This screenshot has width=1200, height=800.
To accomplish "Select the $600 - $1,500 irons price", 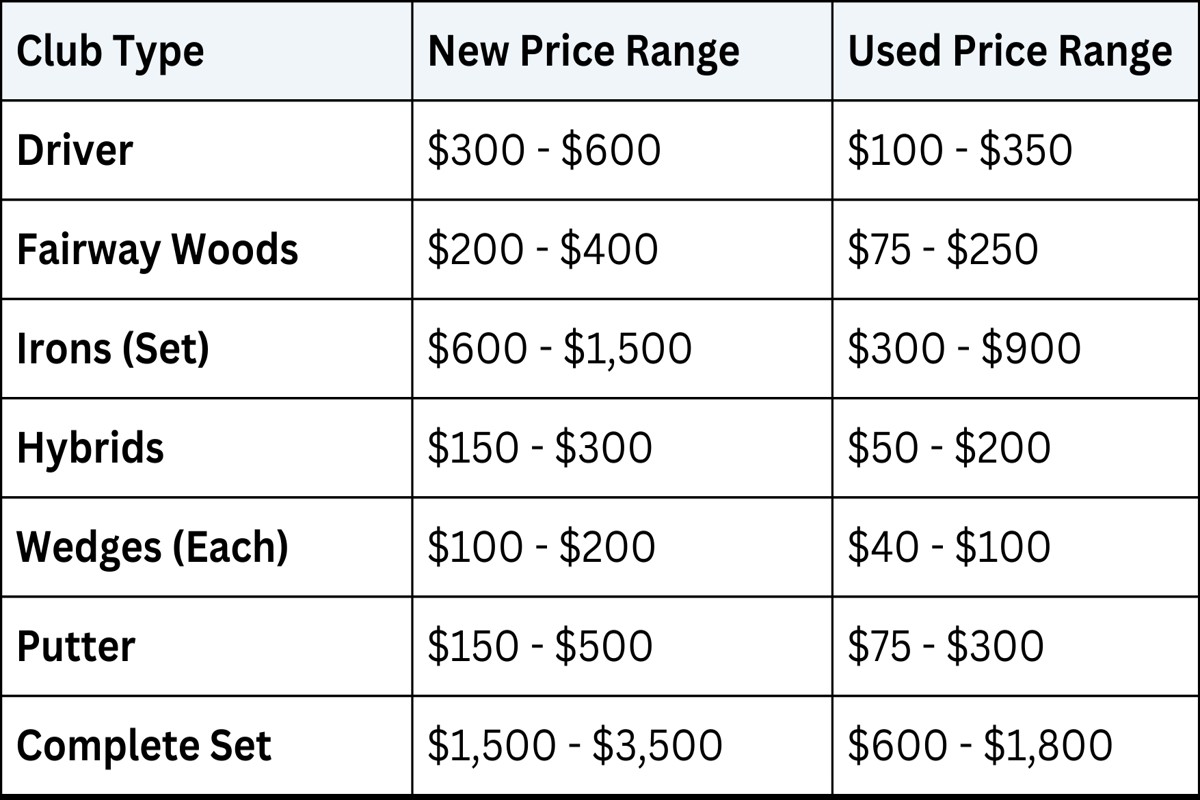I will [559, 348].
